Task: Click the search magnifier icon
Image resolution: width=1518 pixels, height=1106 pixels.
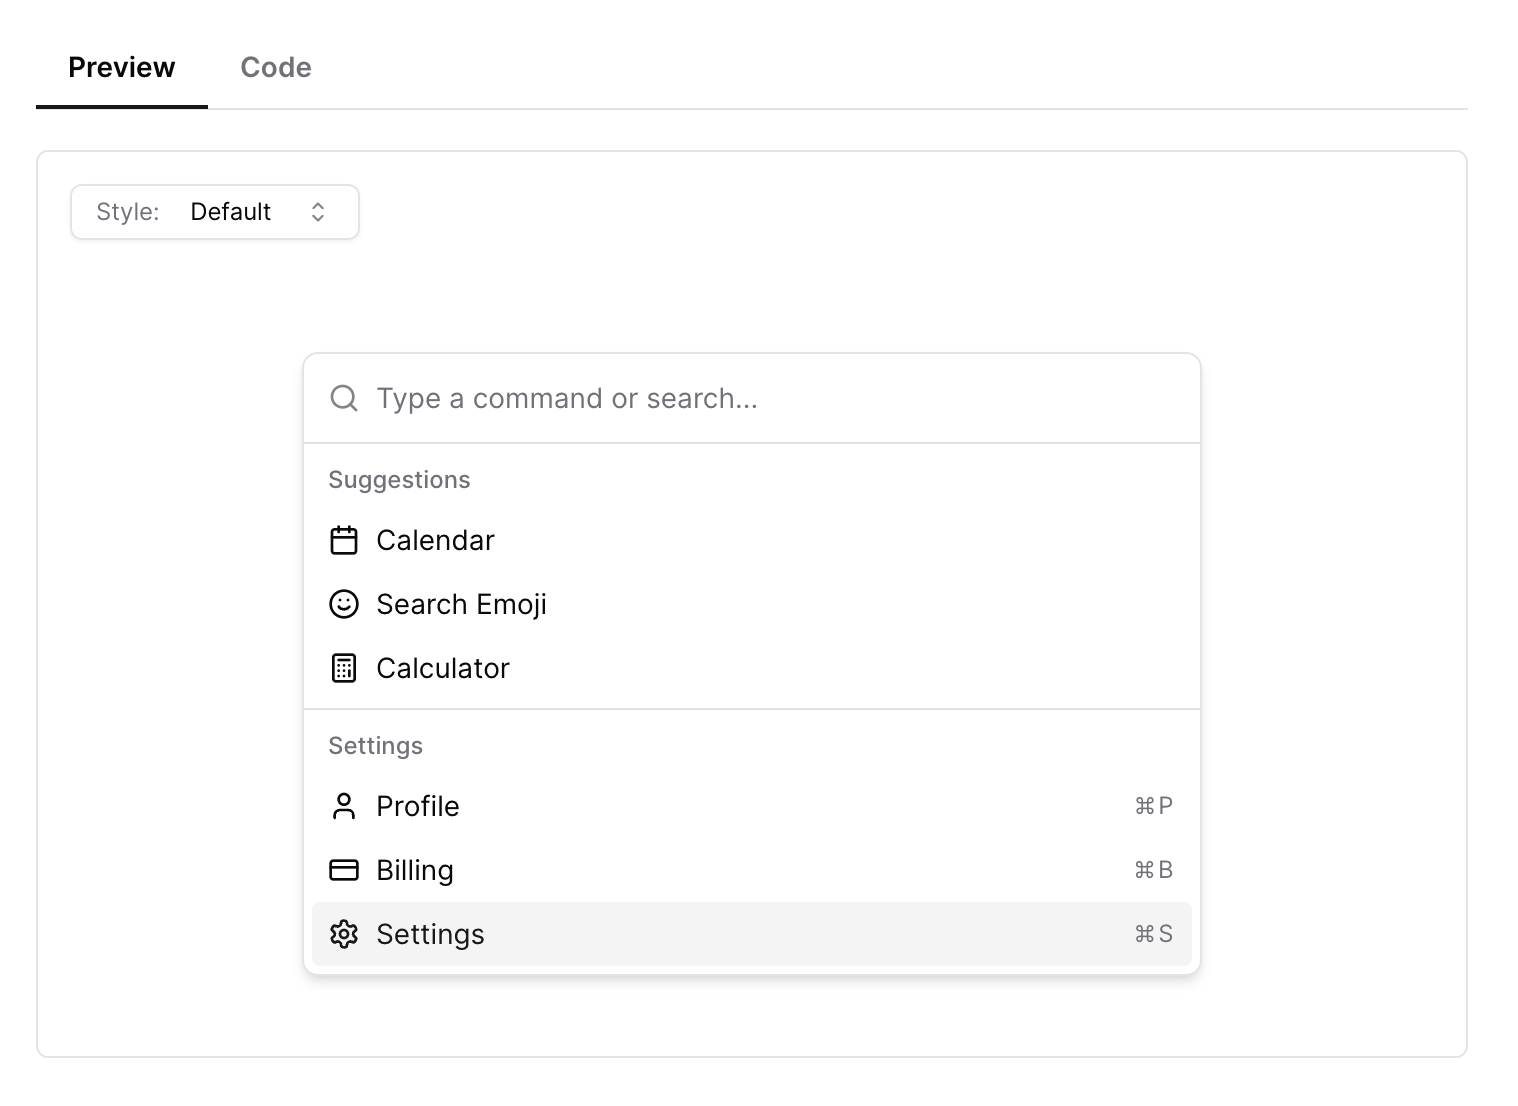Action: pyautogui.click(x=344, y=398)
